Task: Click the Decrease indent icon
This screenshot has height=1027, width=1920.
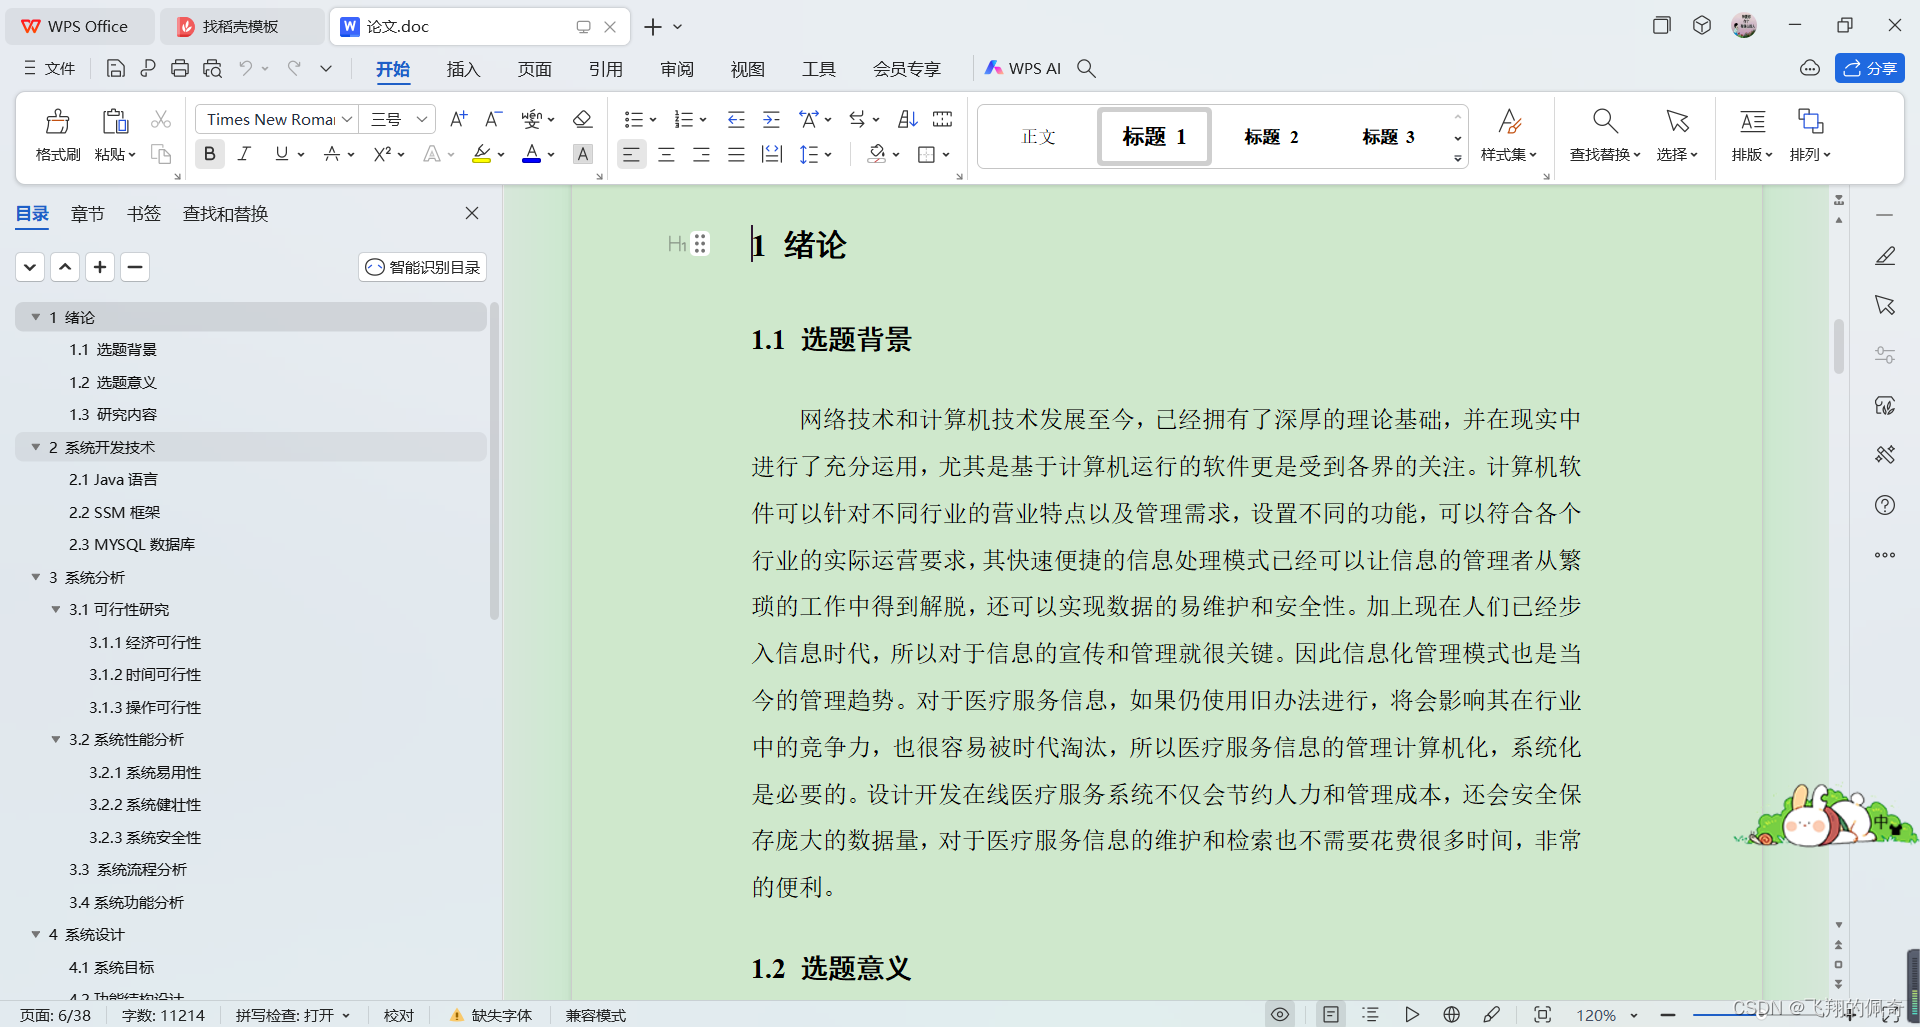Action: 736,119
